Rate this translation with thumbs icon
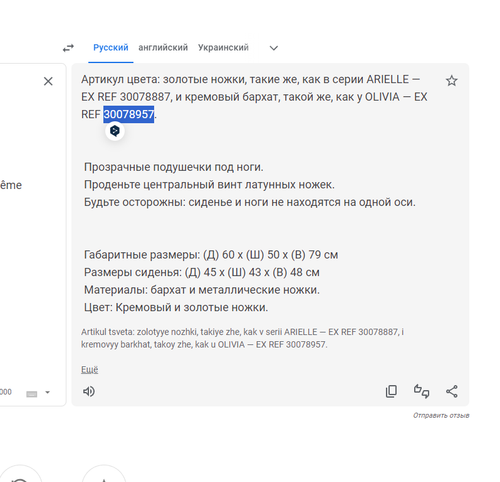Image resolution: width=500 pixels, height=482 pixels. 422,391
